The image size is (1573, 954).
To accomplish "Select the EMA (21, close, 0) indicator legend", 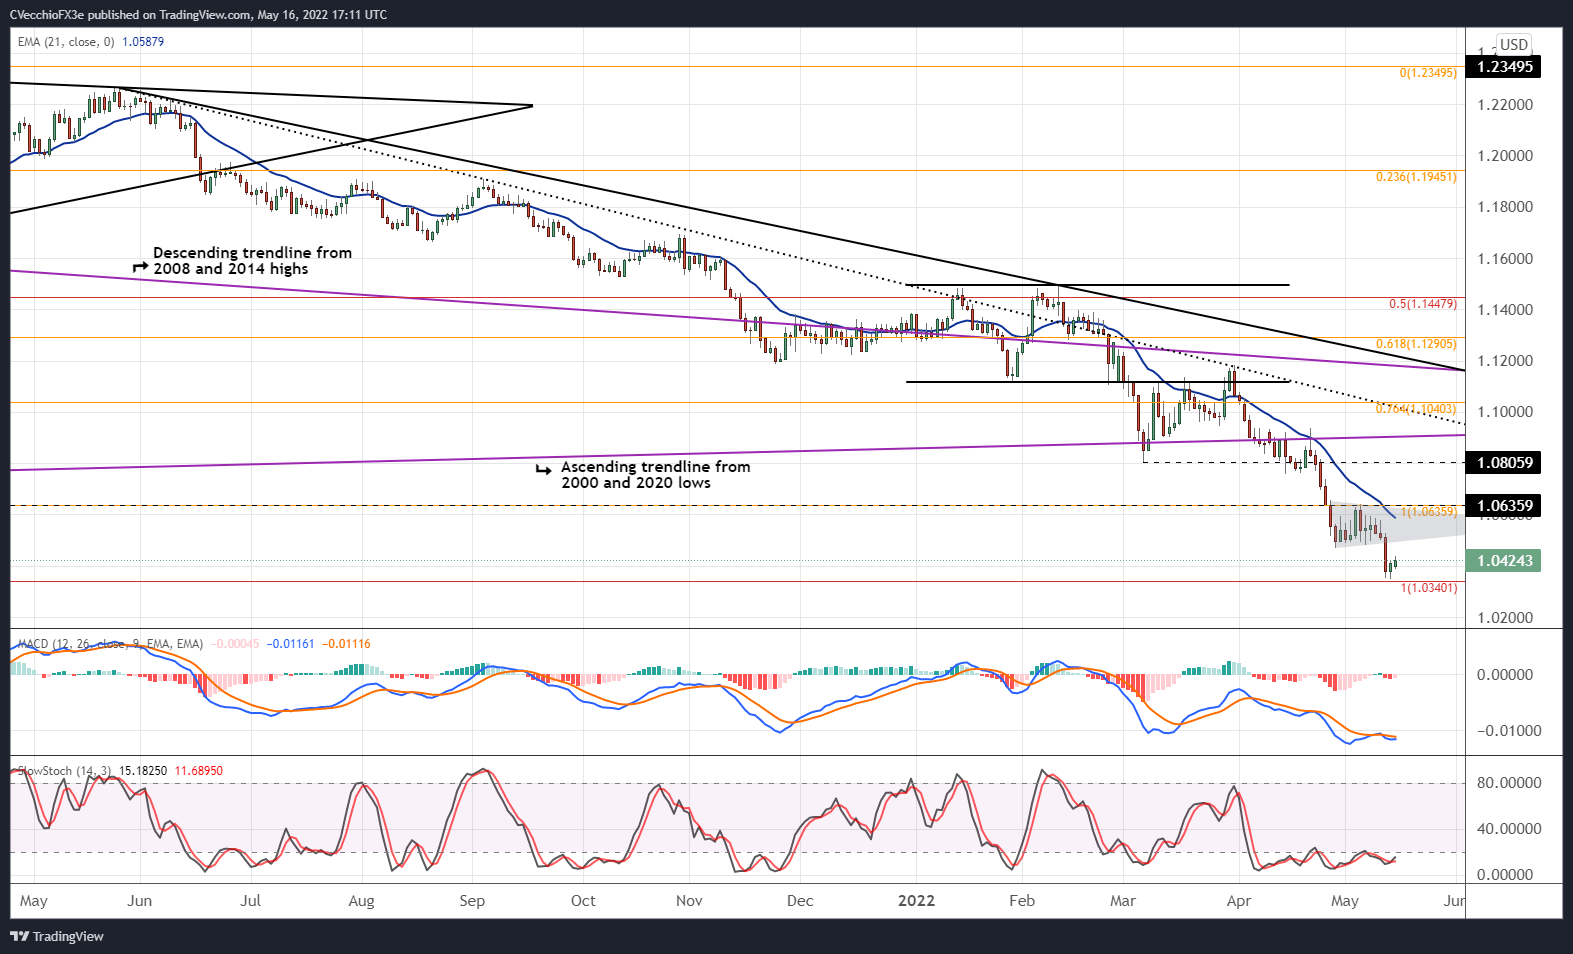I will point(66,42).
